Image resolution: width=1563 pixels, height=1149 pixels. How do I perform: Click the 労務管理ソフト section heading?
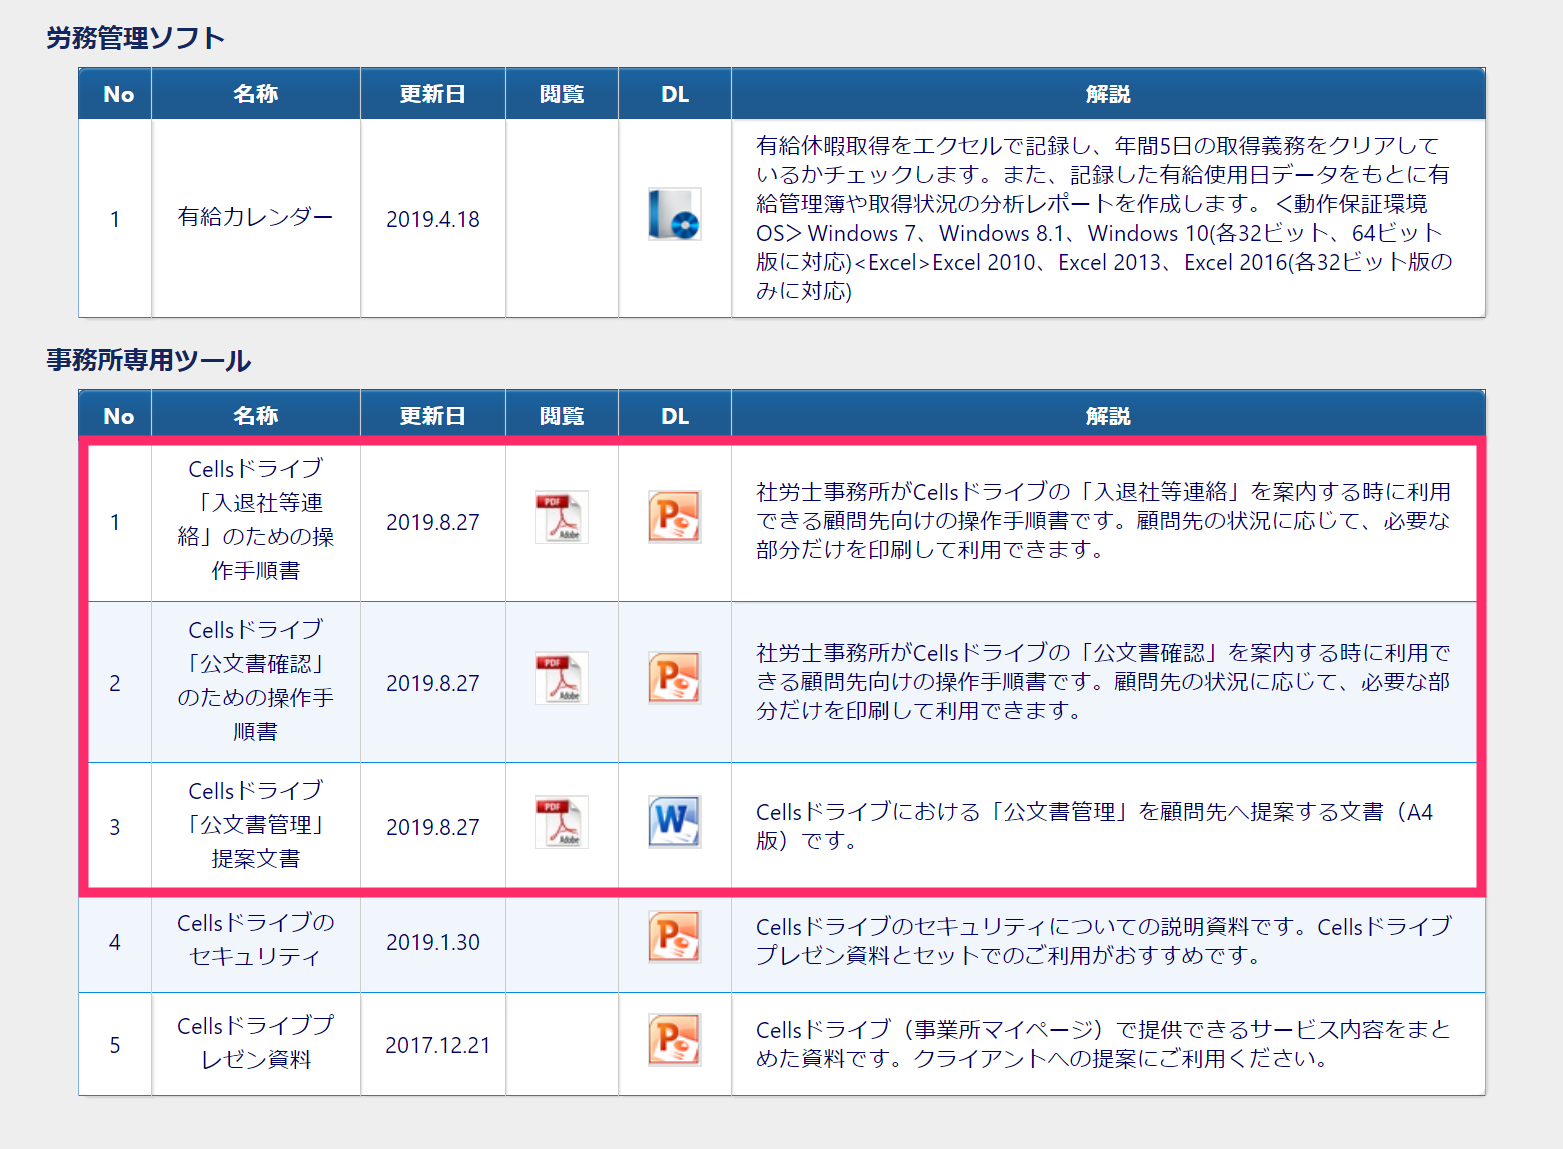(x=135, y=38)
